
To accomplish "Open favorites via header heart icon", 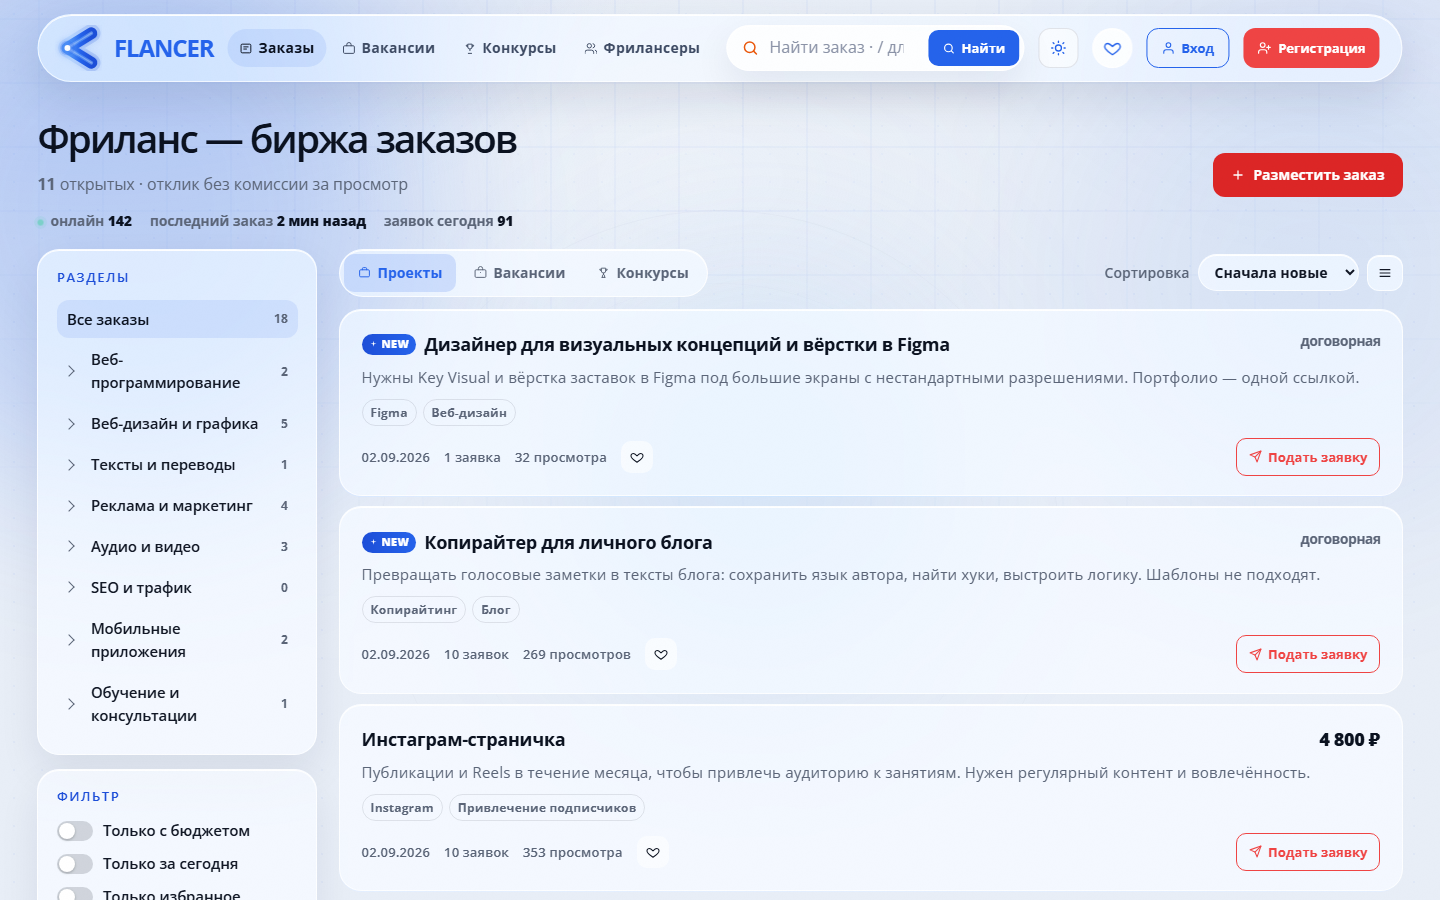I will pos(1112,48).
